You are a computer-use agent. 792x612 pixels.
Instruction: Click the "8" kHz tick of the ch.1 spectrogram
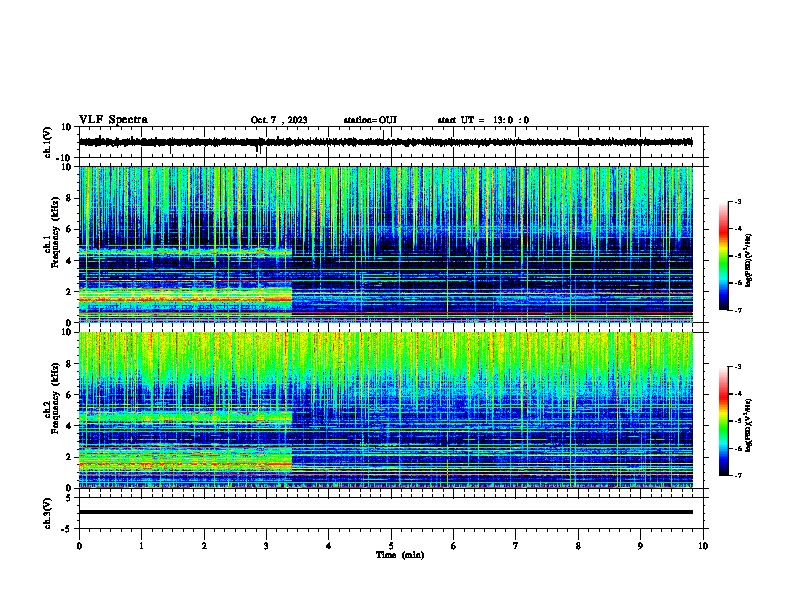70,198
